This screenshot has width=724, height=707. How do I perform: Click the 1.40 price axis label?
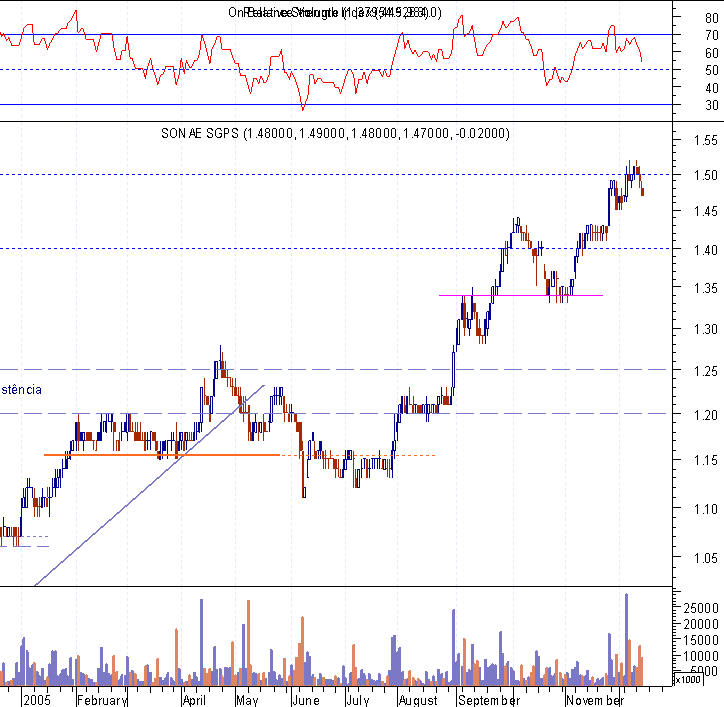706,250
